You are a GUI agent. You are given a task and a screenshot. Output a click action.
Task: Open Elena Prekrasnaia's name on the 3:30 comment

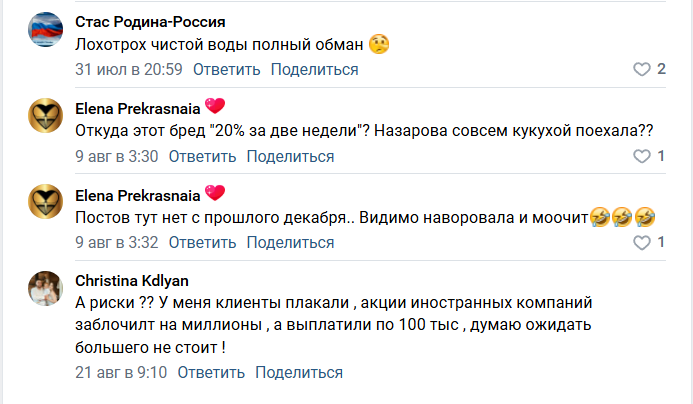pyautogui.click(x=137, y=107)
